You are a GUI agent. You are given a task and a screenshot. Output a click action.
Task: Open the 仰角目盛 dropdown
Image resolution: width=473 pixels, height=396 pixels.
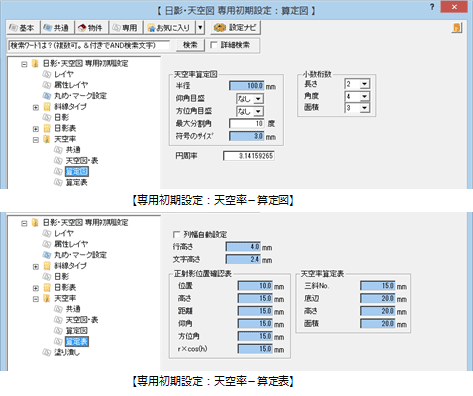click(x=258, y=99)
